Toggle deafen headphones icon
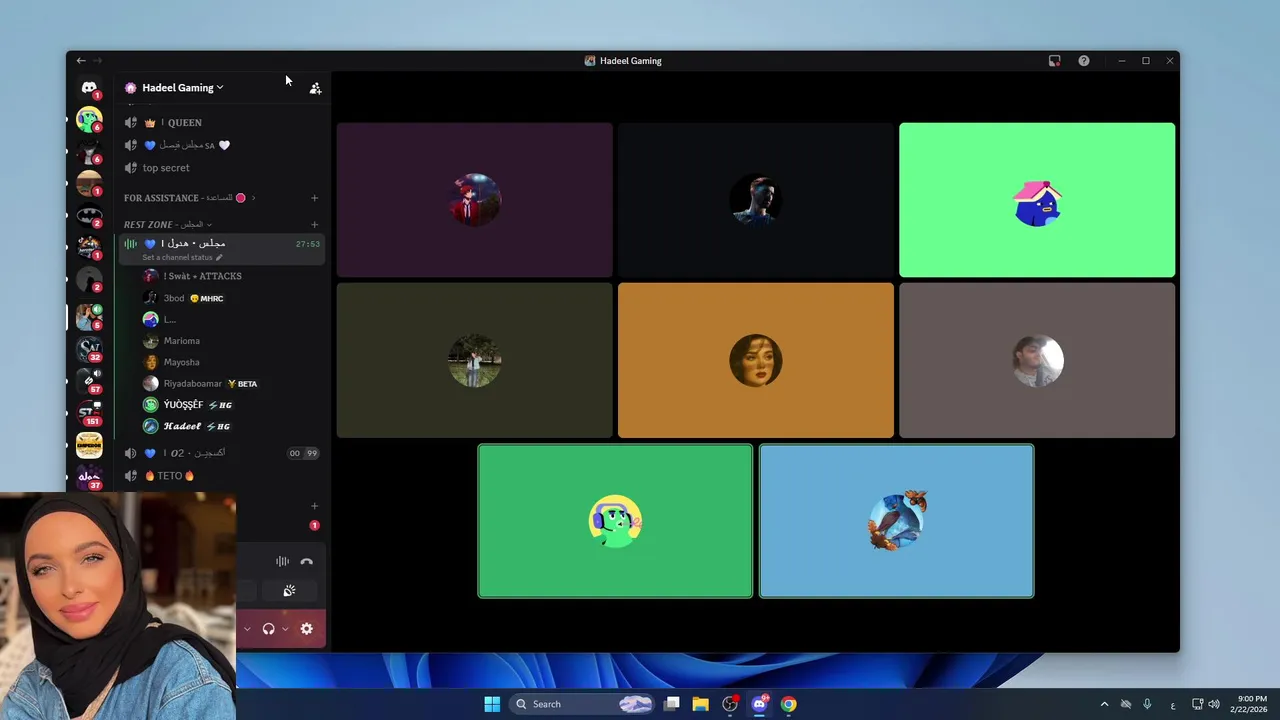Image resolution: width=1280 pixels, height=720 pixels. tap(268, 629)
